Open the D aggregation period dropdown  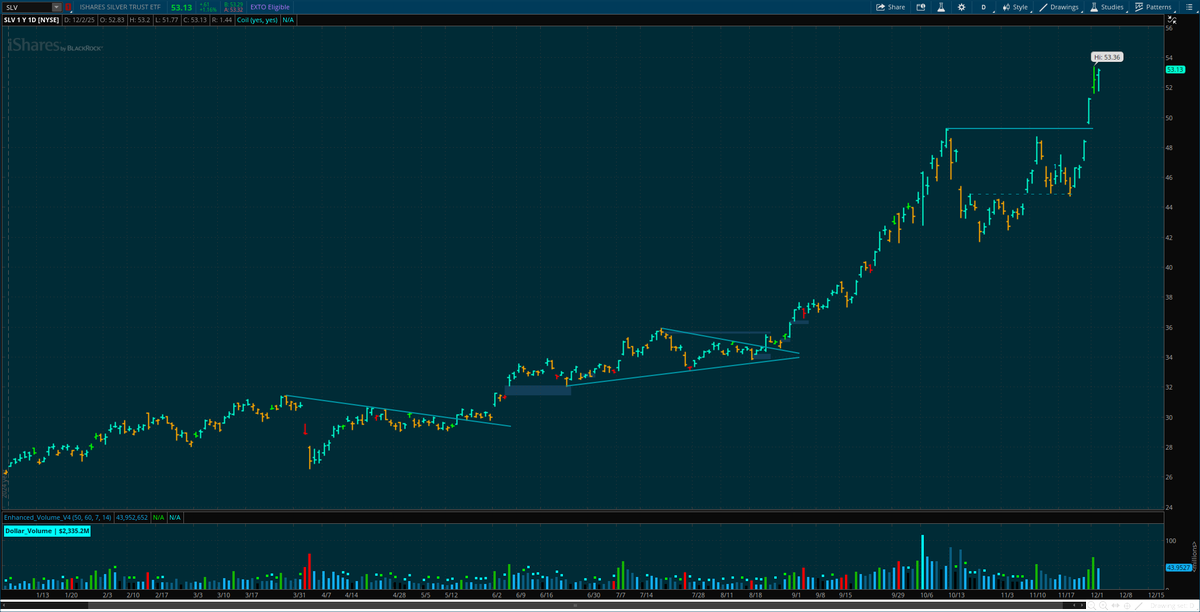click(x=984, y=7)
